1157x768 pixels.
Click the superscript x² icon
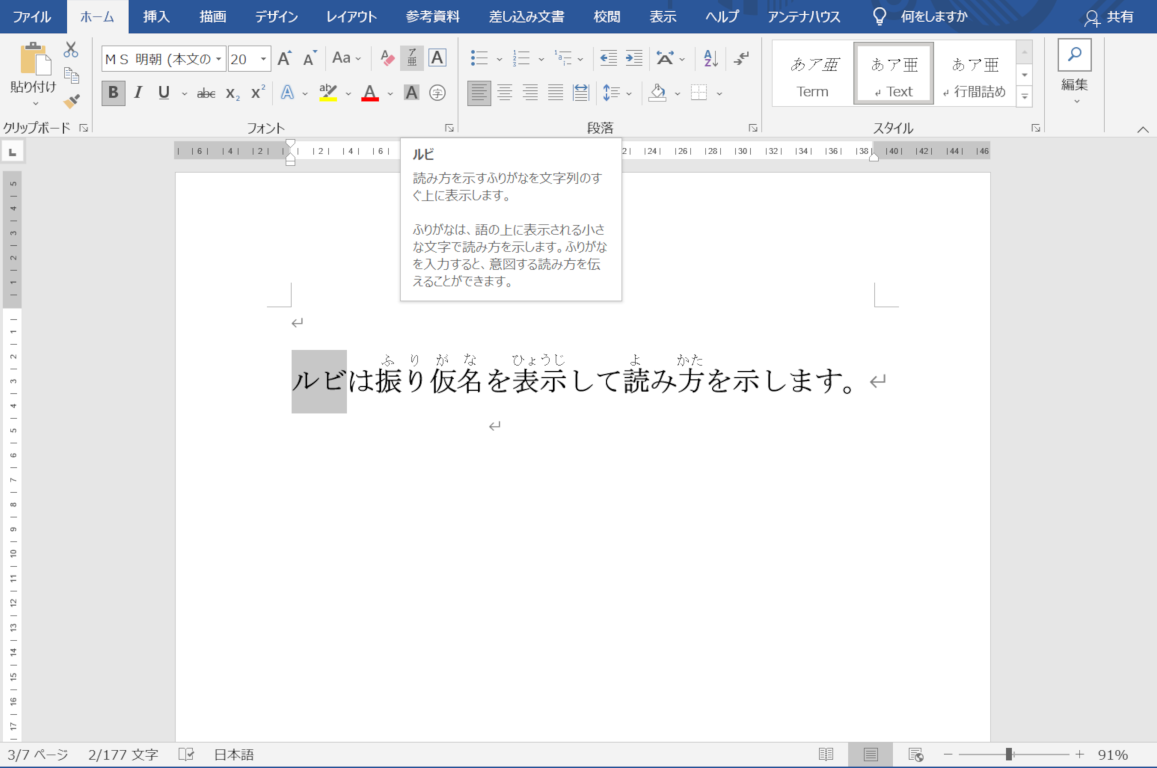258,93
